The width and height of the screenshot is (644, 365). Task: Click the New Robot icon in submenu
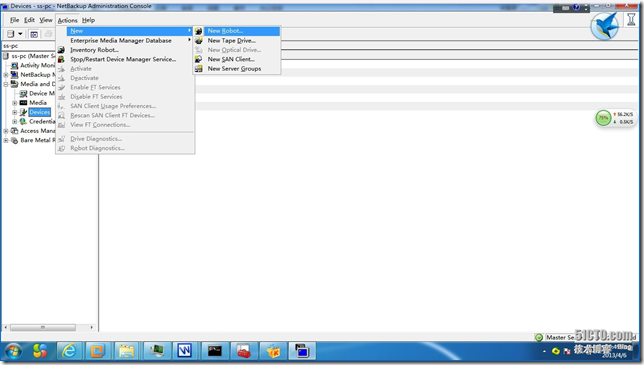pyautogui.click(x=199, y=31)
